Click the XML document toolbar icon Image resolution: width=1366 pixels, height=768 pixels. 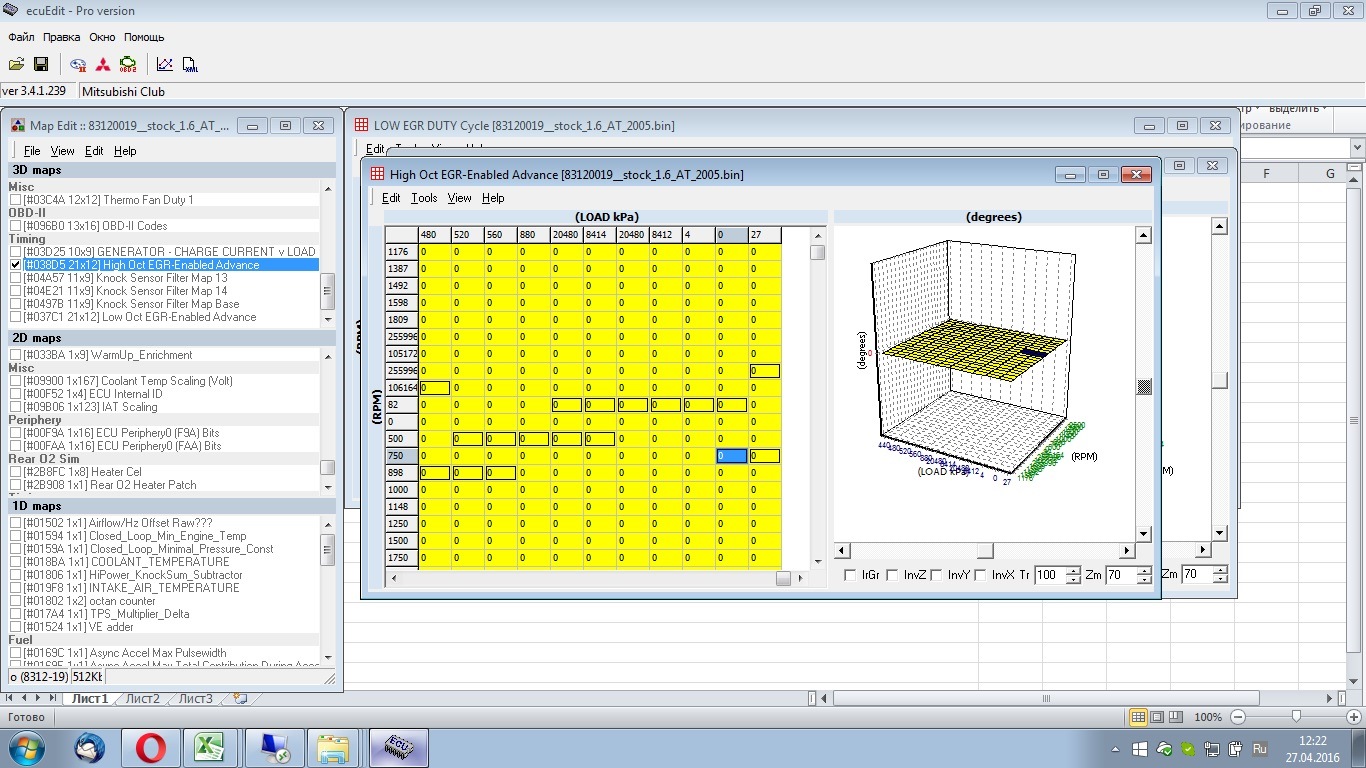click(x=190, y=65)
